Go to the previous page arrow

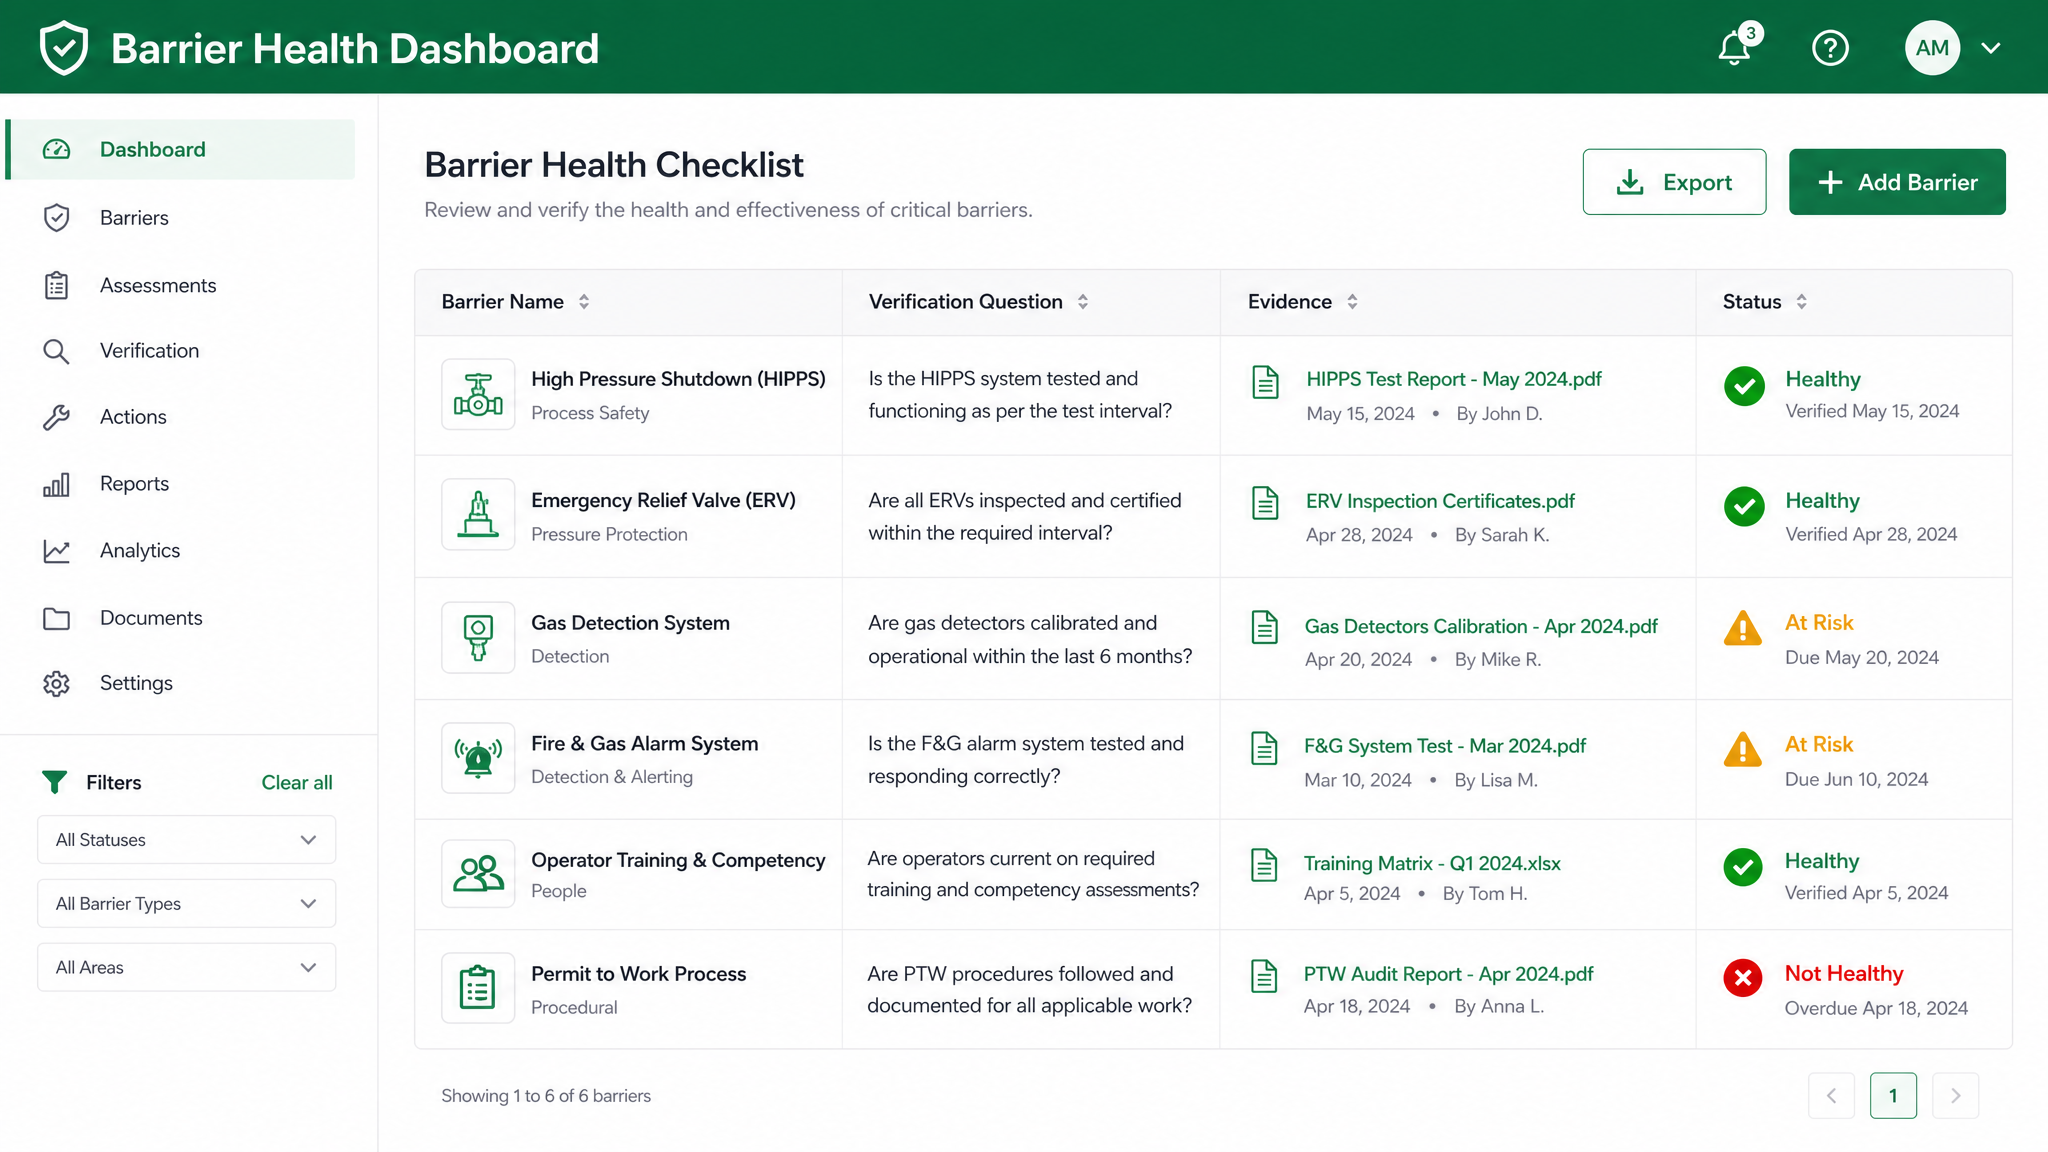pos(1831,1096)
